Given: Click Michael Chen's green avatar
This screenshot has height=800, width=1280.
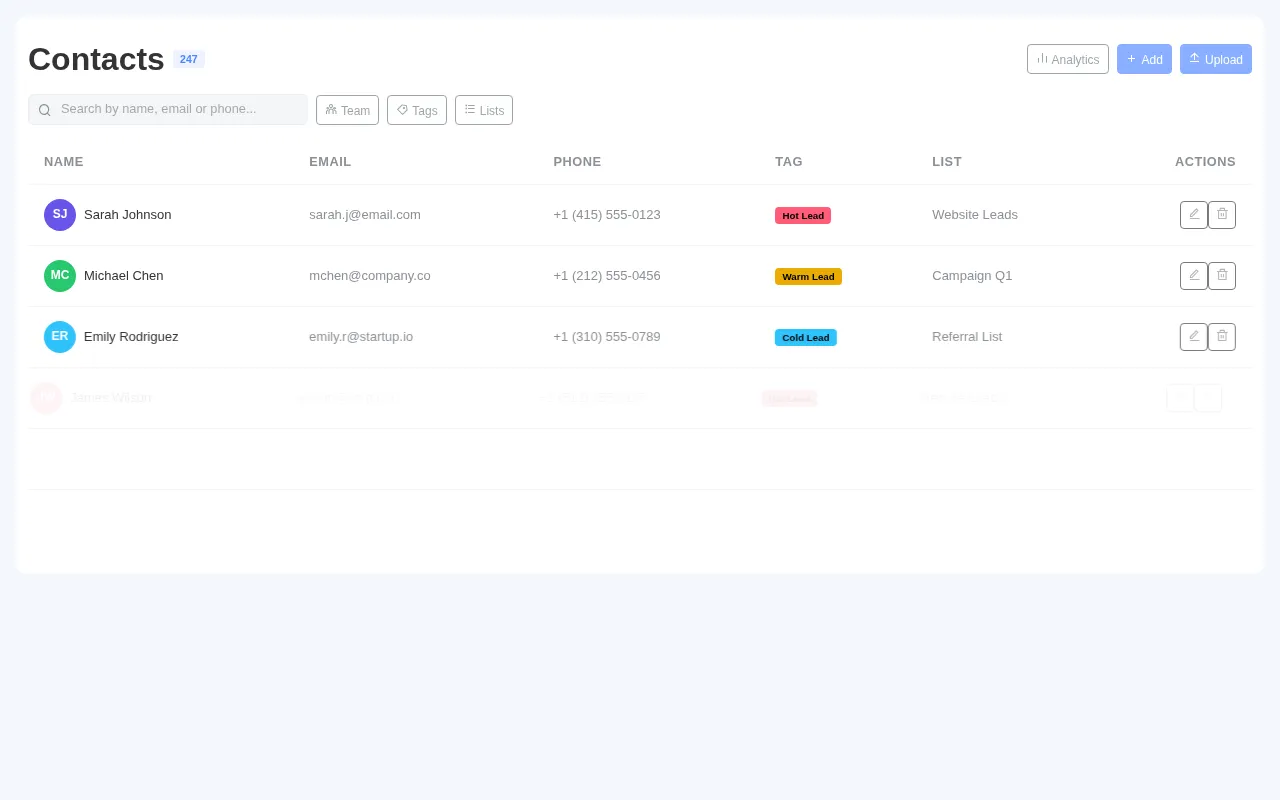Looking at the screenshot, I should (59, 275).
